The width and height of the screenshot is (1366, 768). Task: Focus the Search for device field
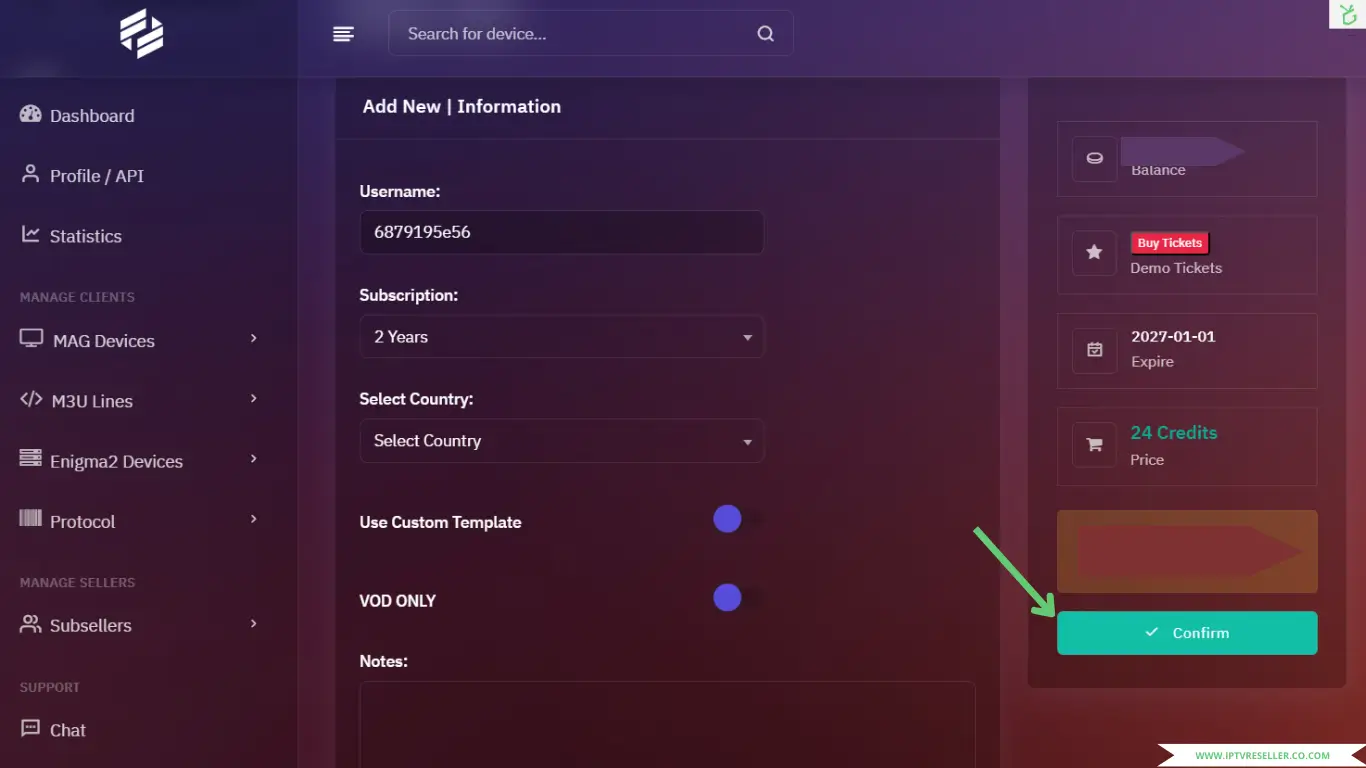pyautogui.click(x=575, y=34)
